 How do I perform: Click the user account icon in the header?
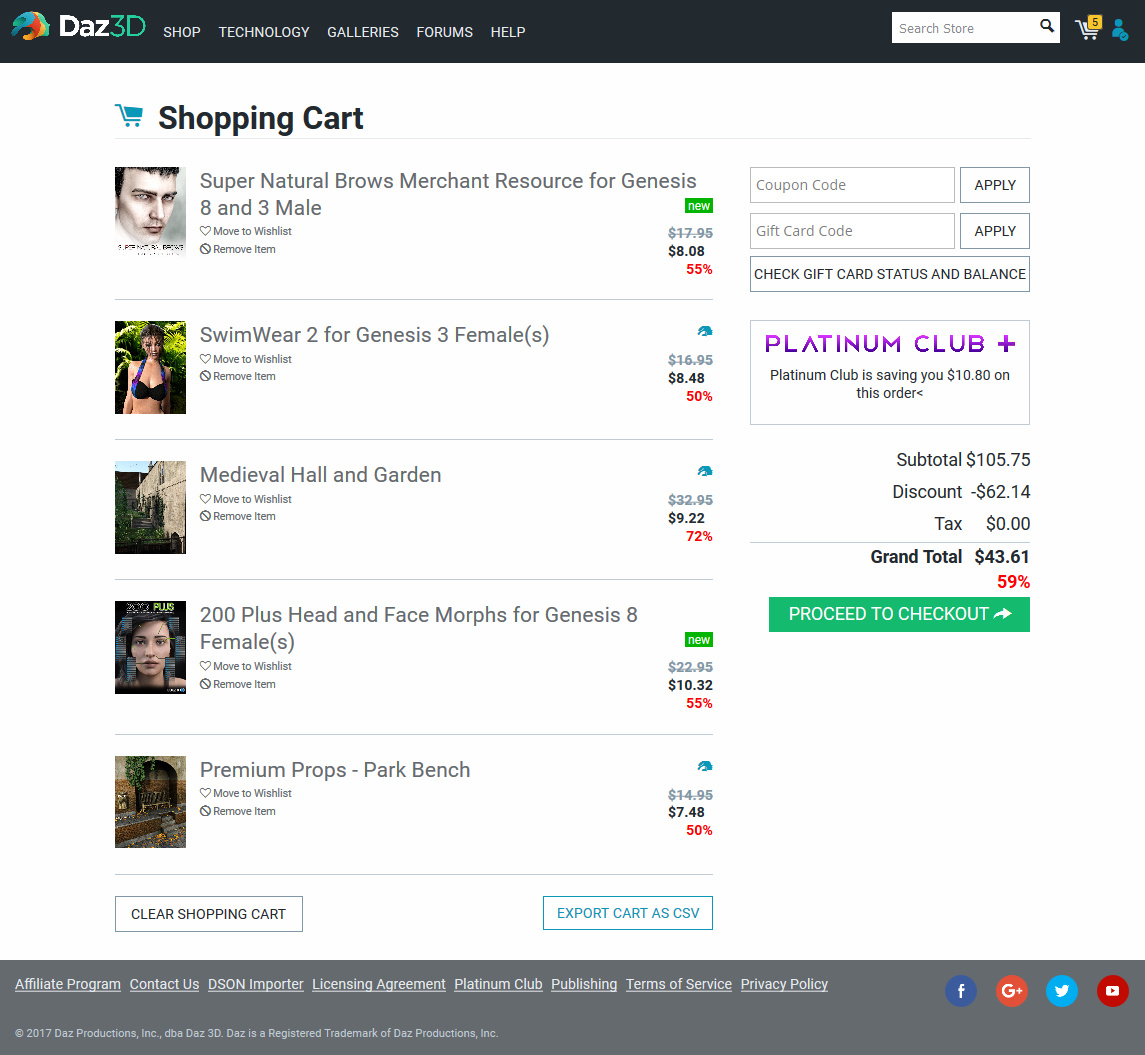[1120, 30]
